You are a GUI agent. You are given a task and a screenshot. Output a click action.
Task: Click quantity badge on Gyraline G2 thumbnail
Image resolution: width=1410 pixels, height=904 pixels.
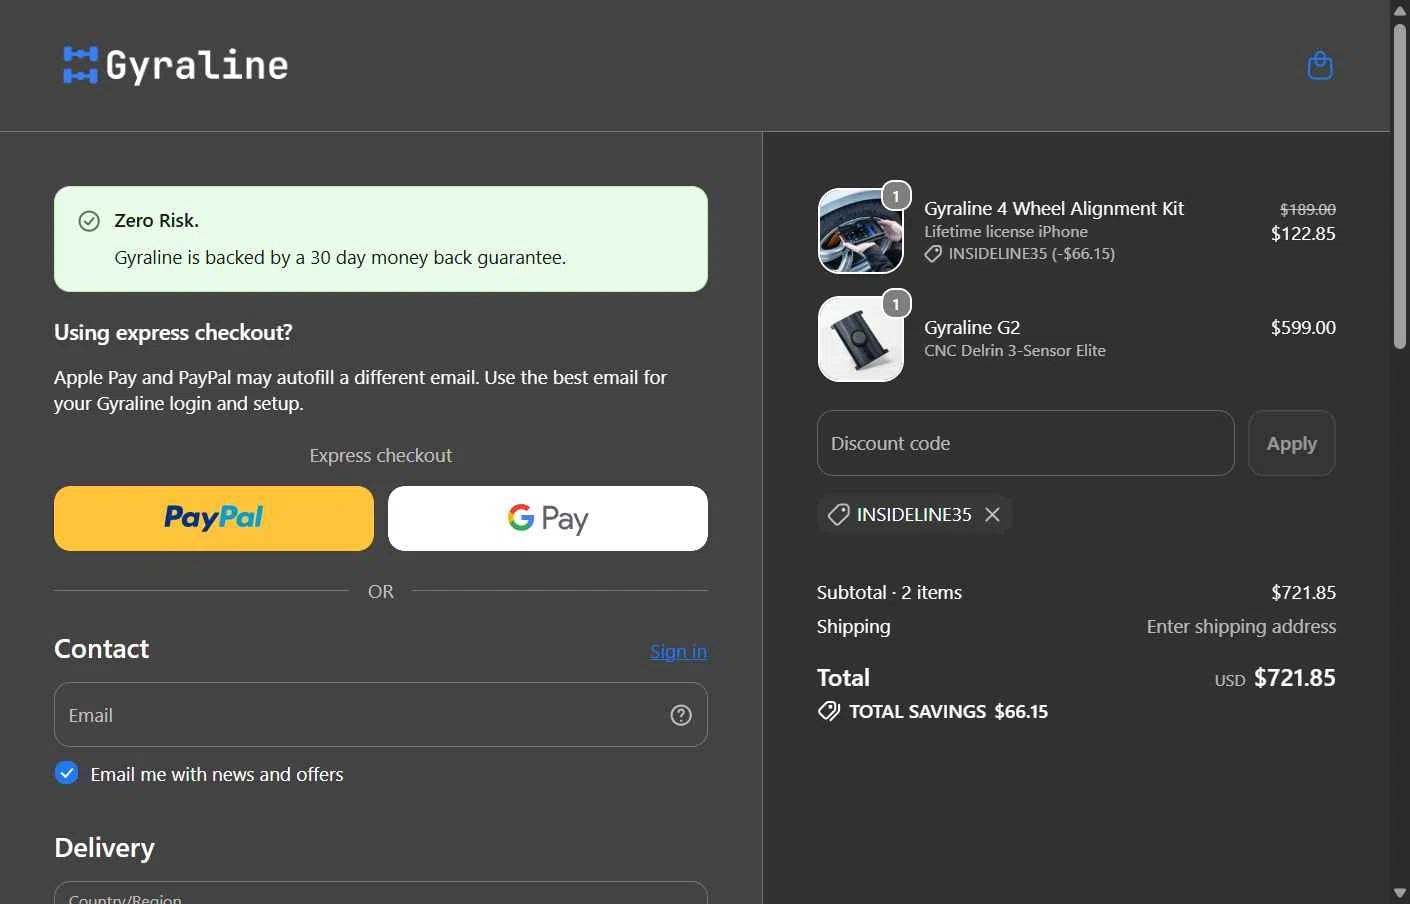coord(896,304)
